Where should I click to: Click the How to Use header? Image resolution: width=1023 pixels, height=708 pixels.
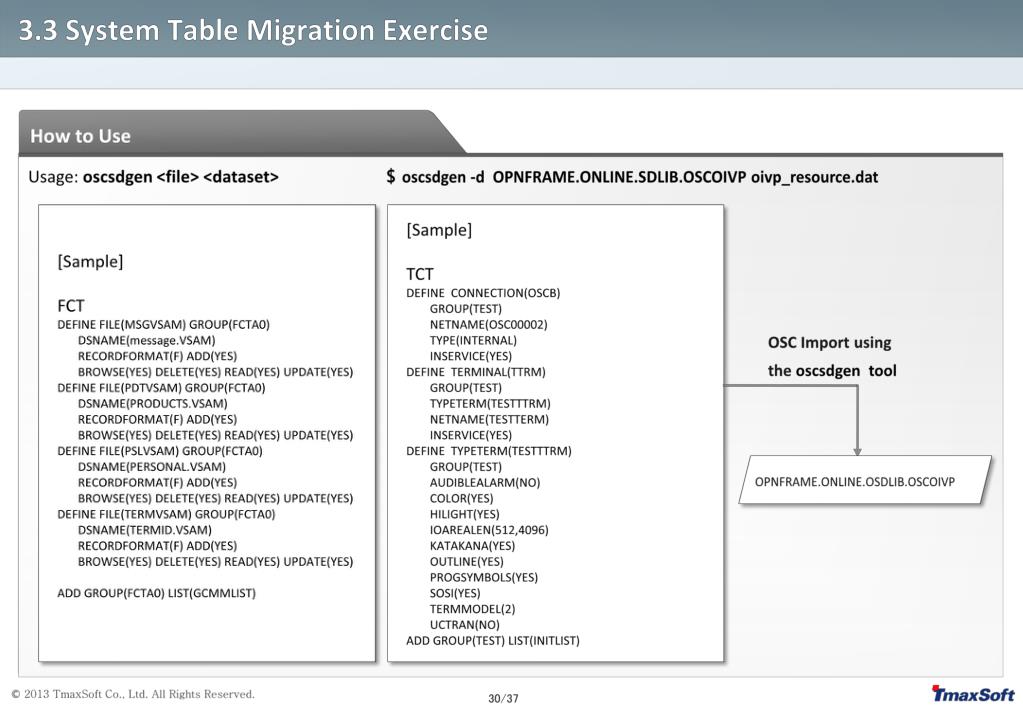coord(80,136)
